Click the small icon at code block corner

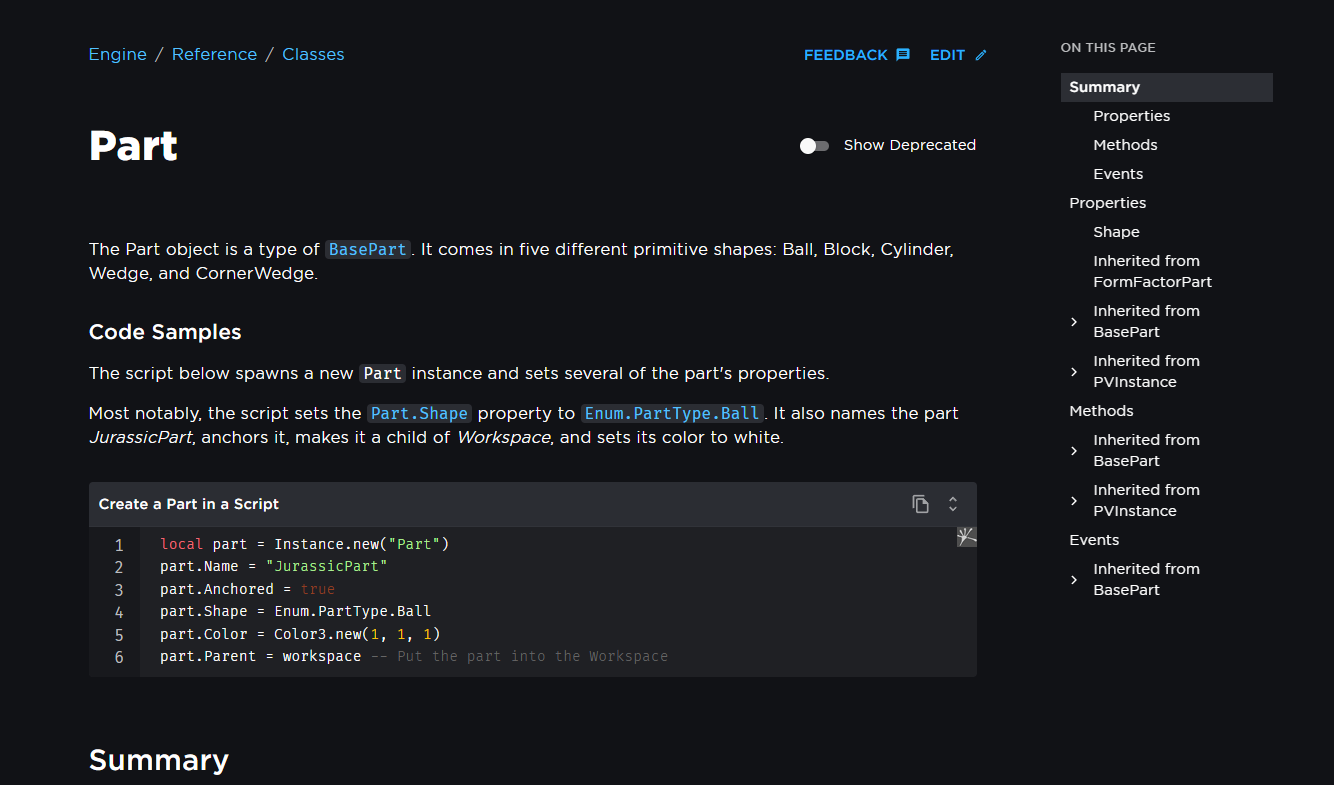click(966, 537)
